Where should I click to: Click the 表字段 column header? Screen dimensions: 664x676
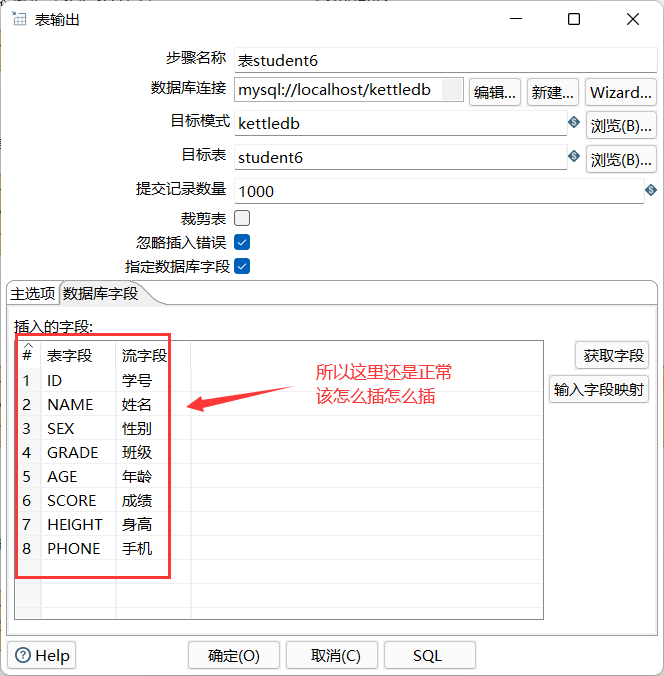click(x=78, y=355)
